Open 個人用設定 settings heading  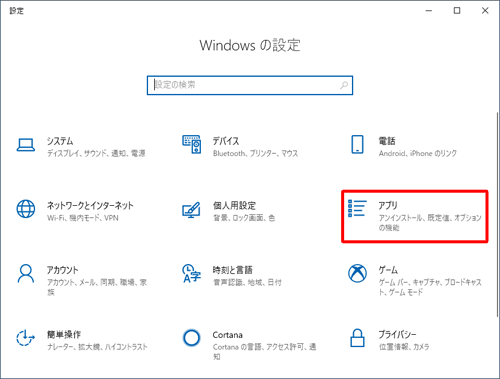click(x=234, y=205)
